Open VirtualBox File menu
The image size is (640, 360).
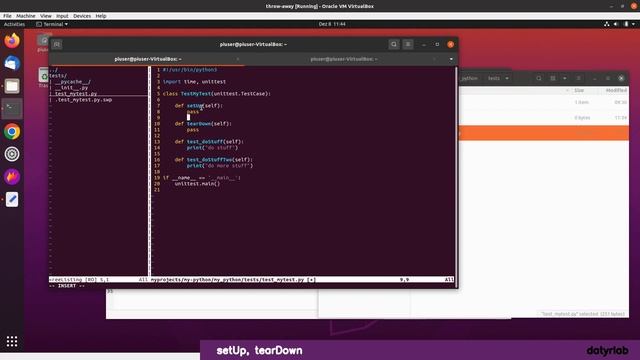click(x=7, y=16)
